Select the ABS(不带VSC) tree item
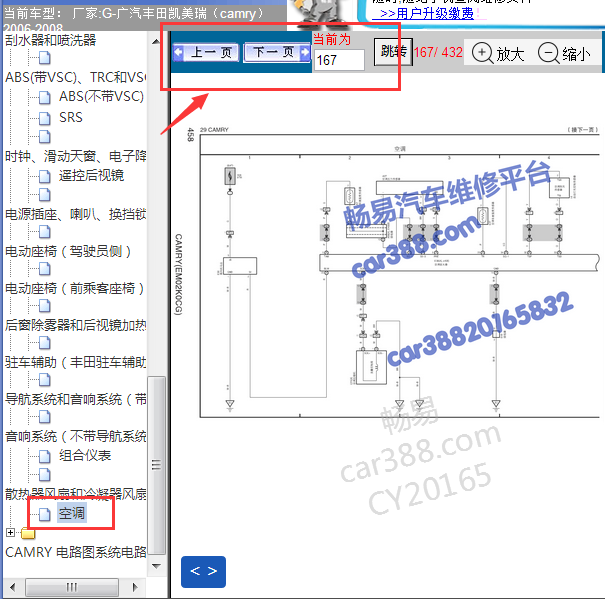The image size is (605, 599). point(101,96)
